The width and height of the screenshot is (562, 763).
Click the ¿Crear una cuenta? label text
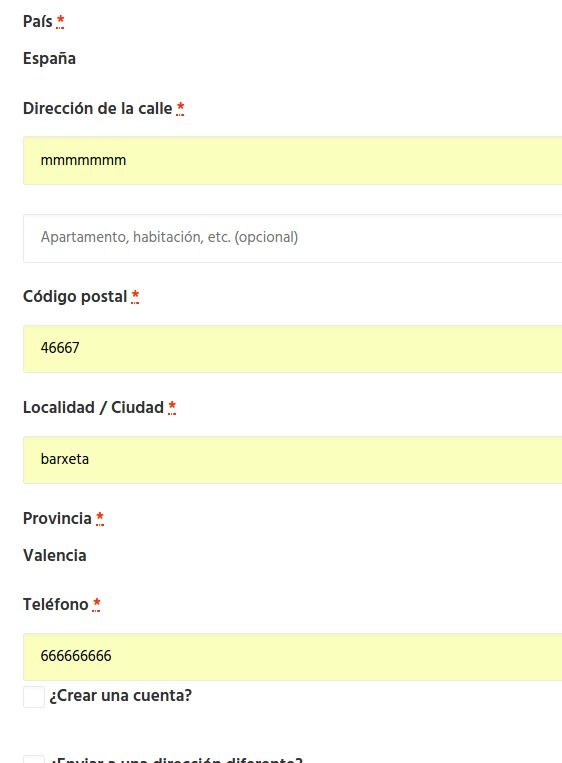coord(121,696)
